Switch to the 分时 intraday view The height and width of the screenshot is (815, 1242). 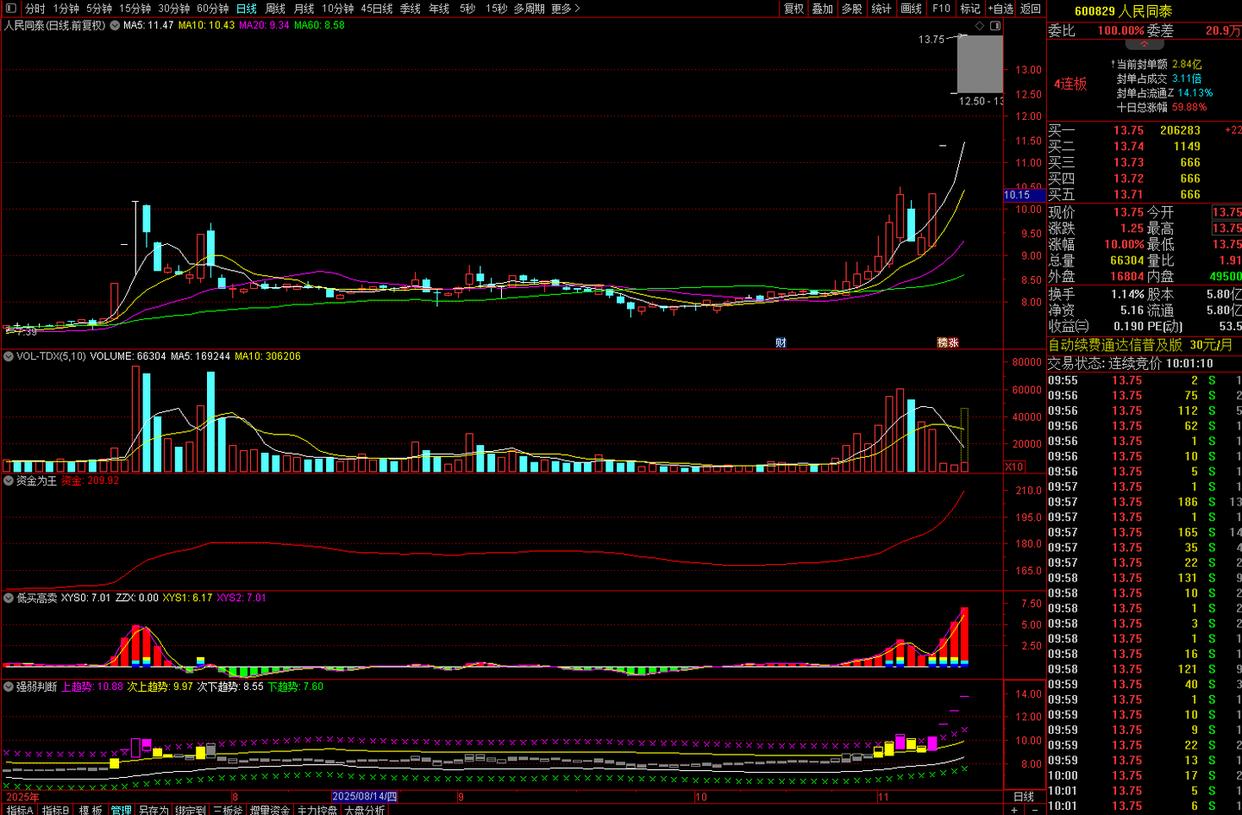pyautogui.click(x=35, y=8)
